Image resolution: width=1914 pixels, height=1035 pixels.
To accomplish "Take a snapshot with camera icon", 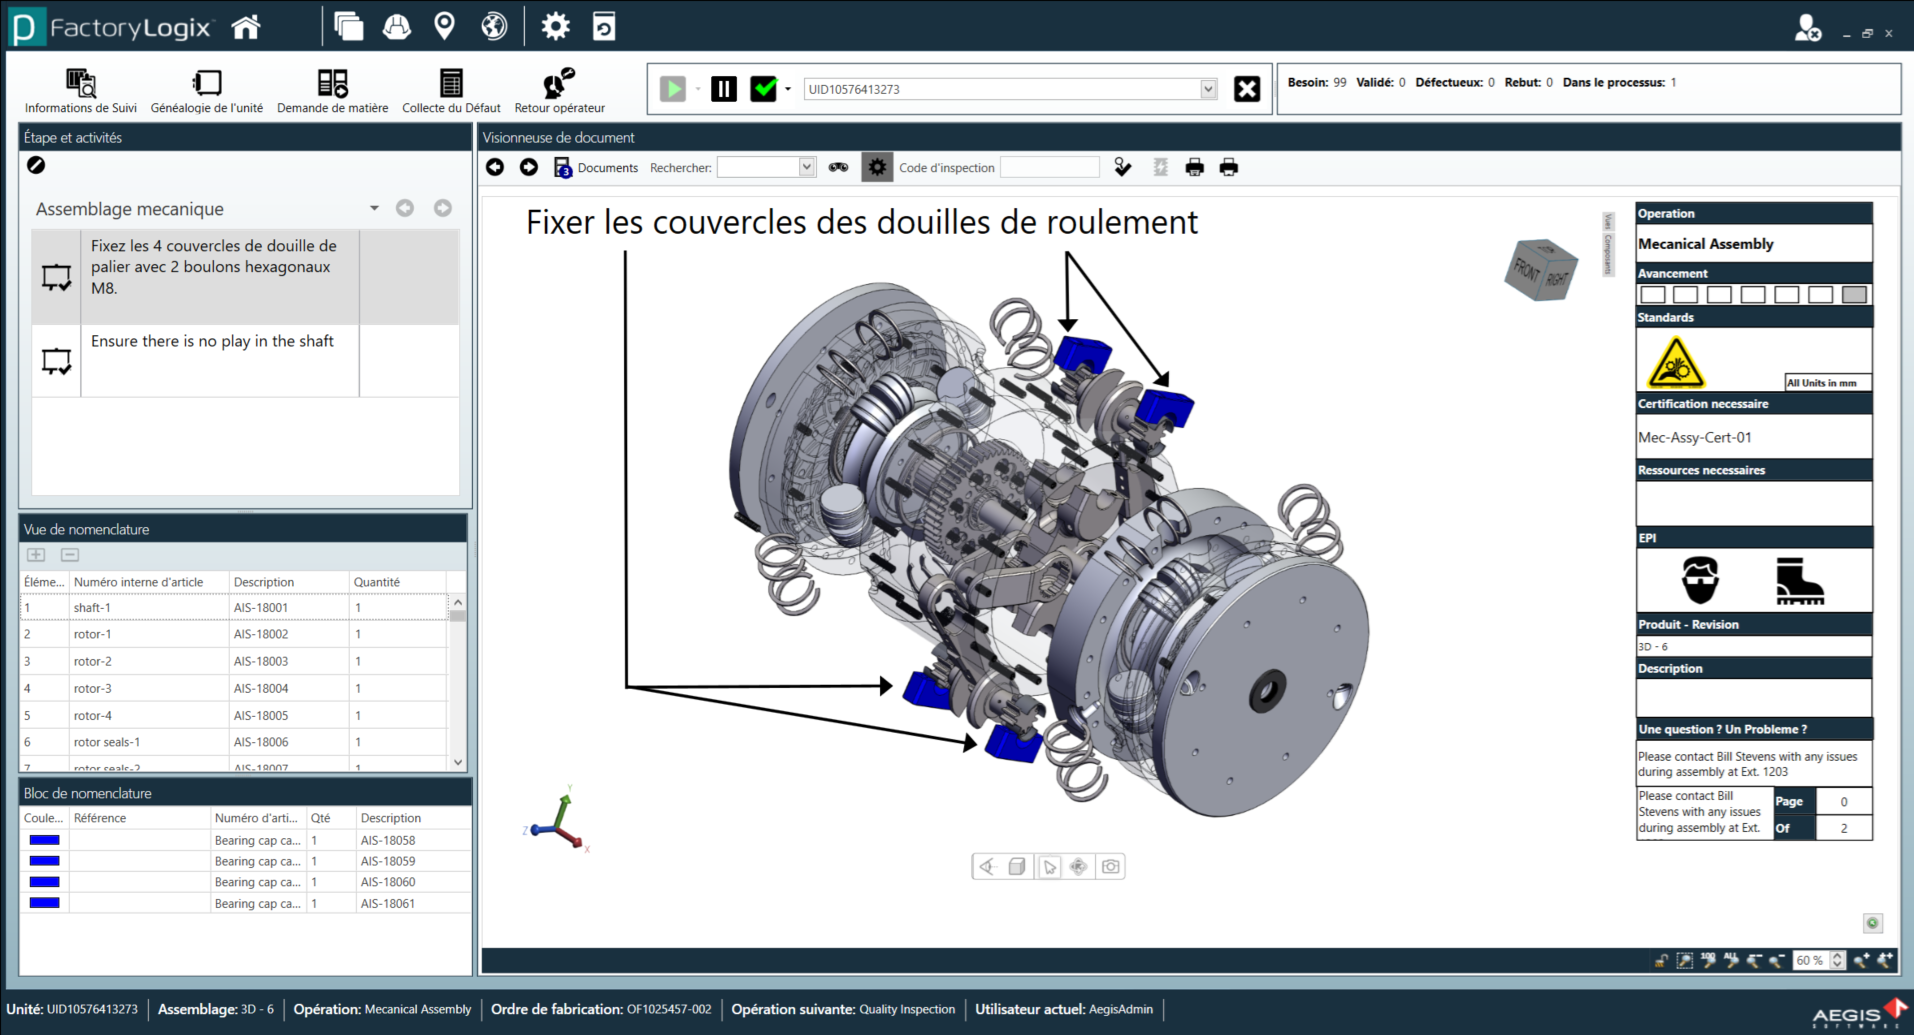I will [1110, 866].
